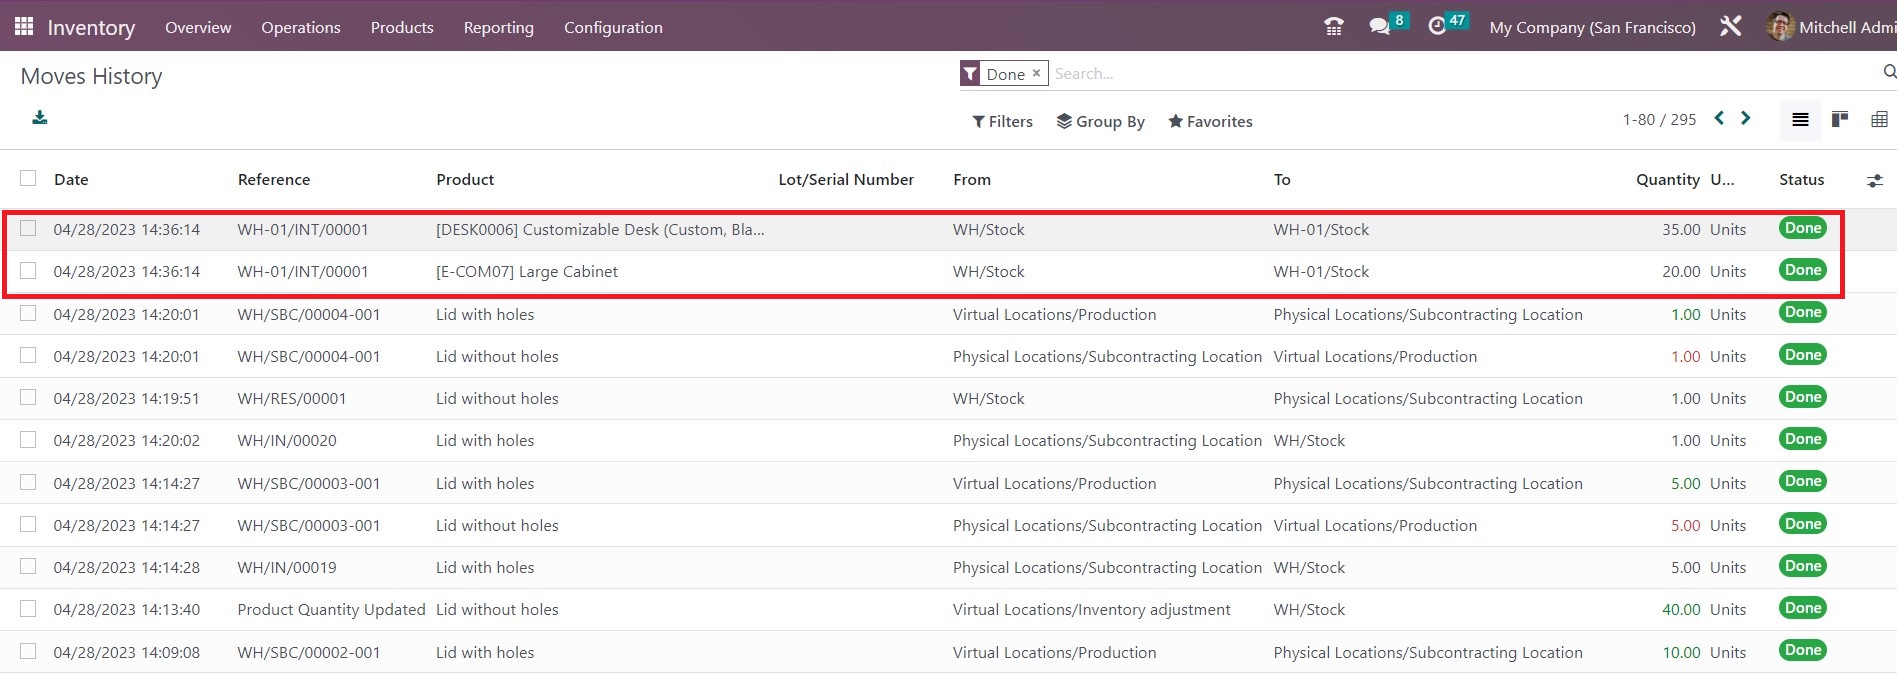Viewport: 1897px width, 676px height.
Task: Open the My Company (San Francisco) switcher
Action: click(x=1592, y=27)
